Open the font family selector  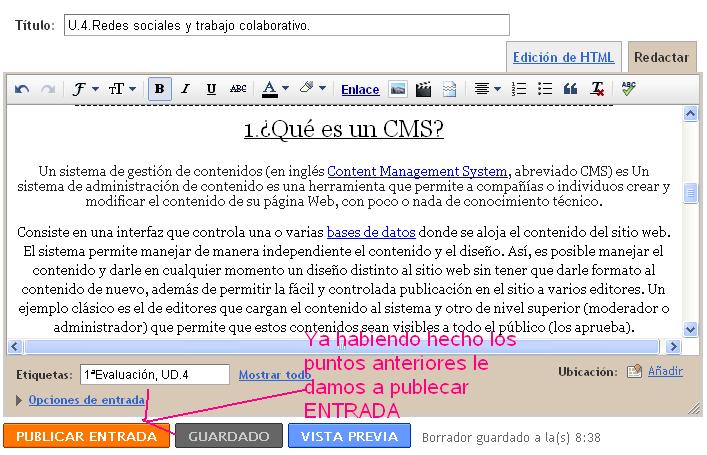(86, 89)
